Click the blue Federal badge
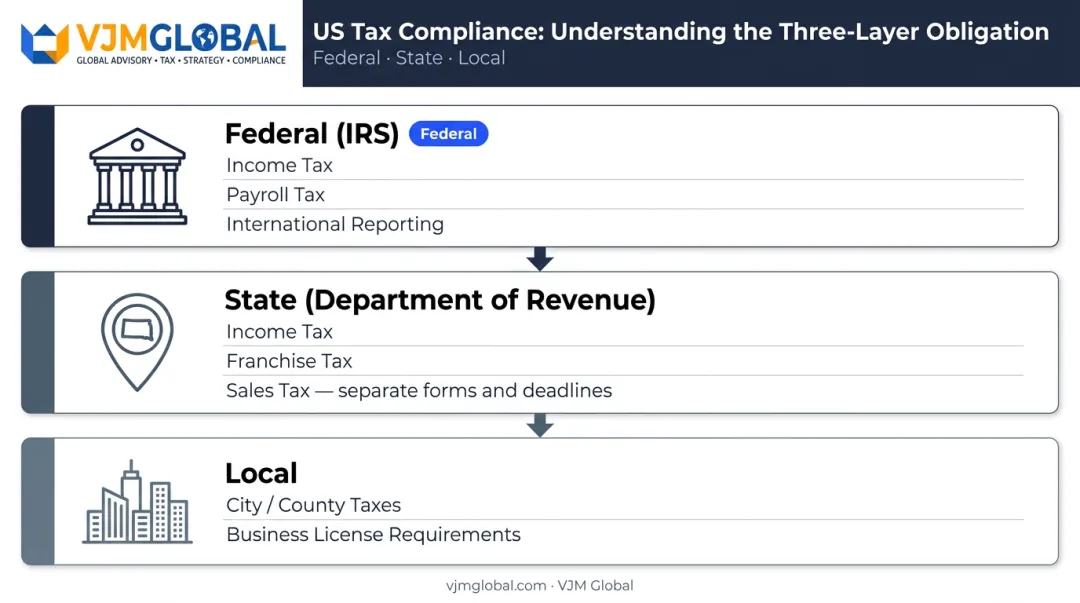 (448, 134)
